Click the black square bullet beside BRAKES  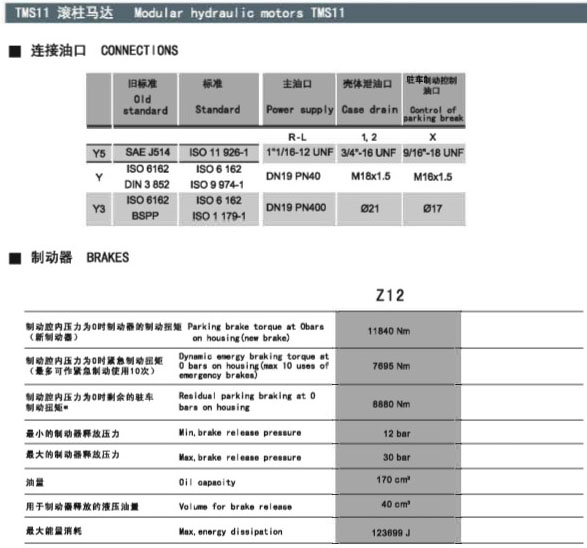pyautogui.click(x=15, y=258)
